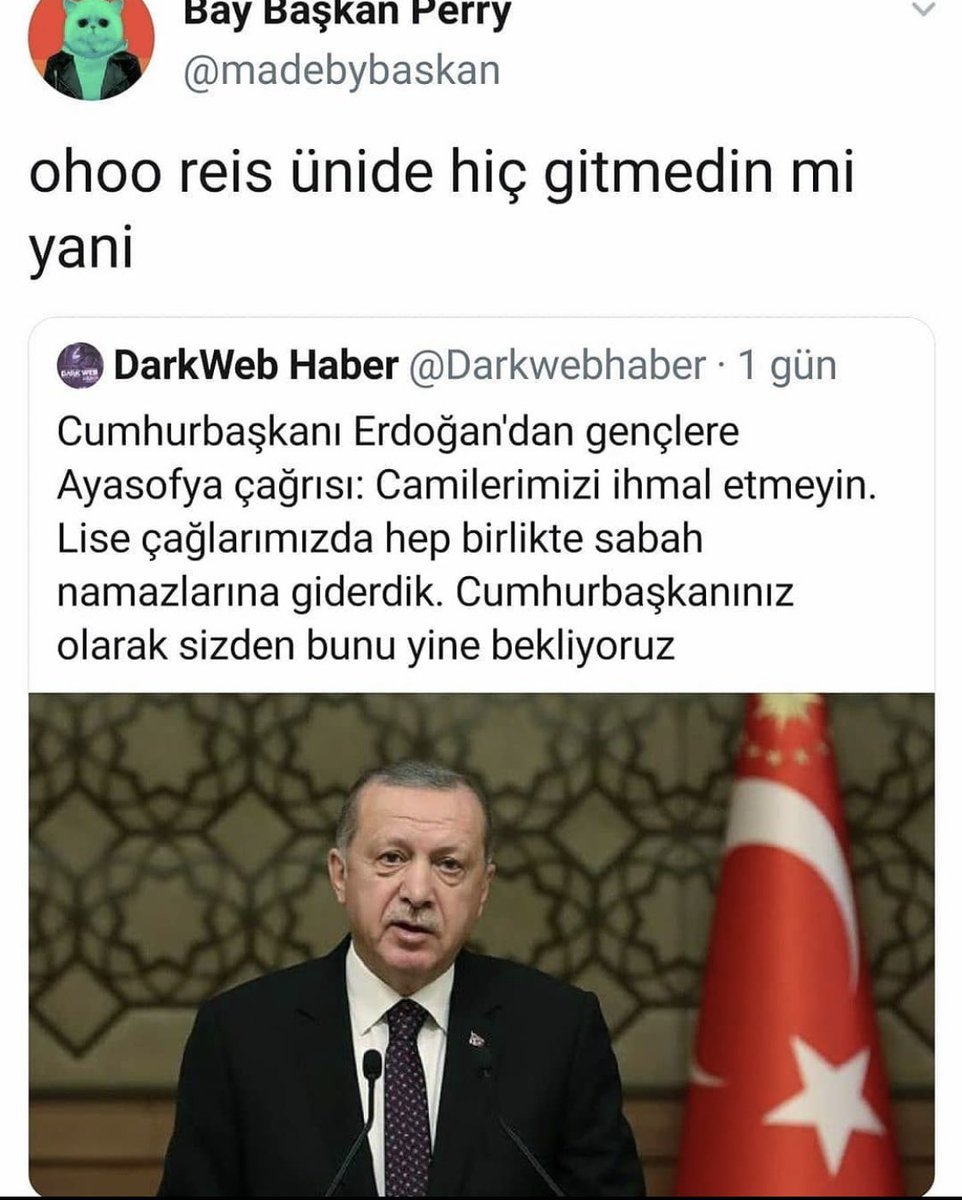The image size is (962, 1200).
Task: Click the 'ohoo reis ünide' tweet text
Action: pyautogui.click(x=443, y=172)
